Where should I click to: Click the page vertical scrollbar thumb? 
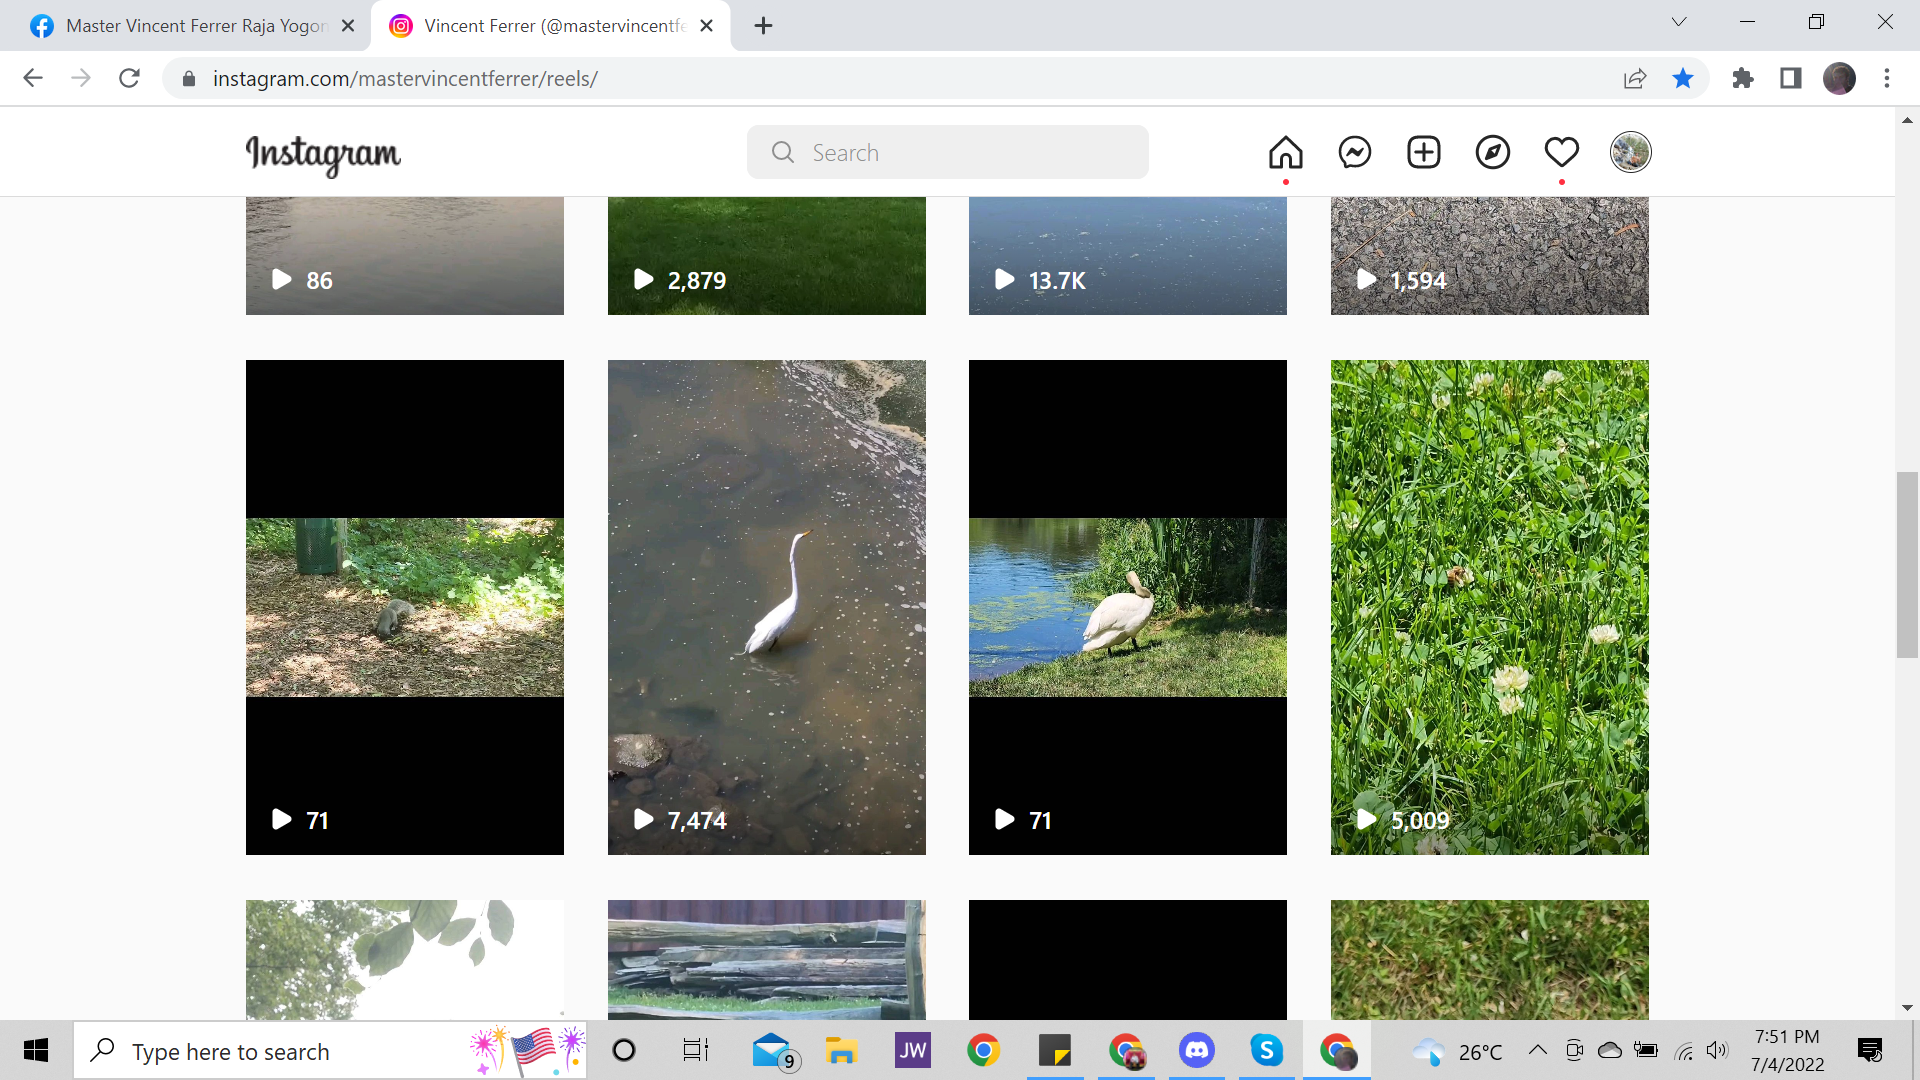1906,564
